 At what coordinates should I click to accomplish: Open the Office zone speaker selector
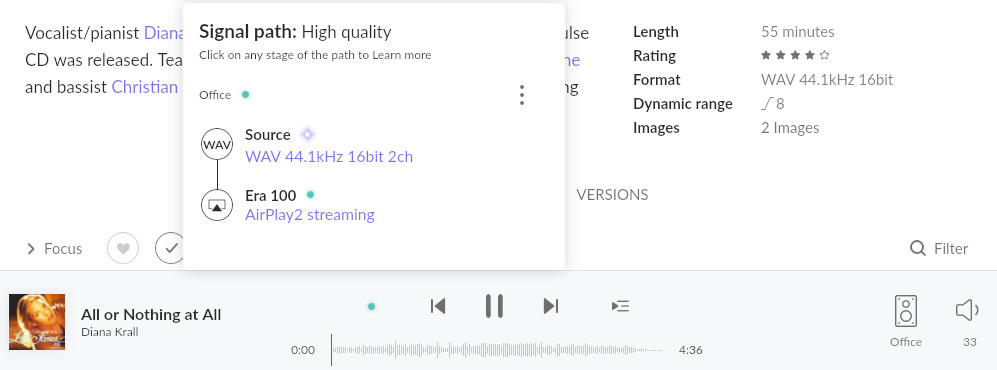(x=905, y=312)
